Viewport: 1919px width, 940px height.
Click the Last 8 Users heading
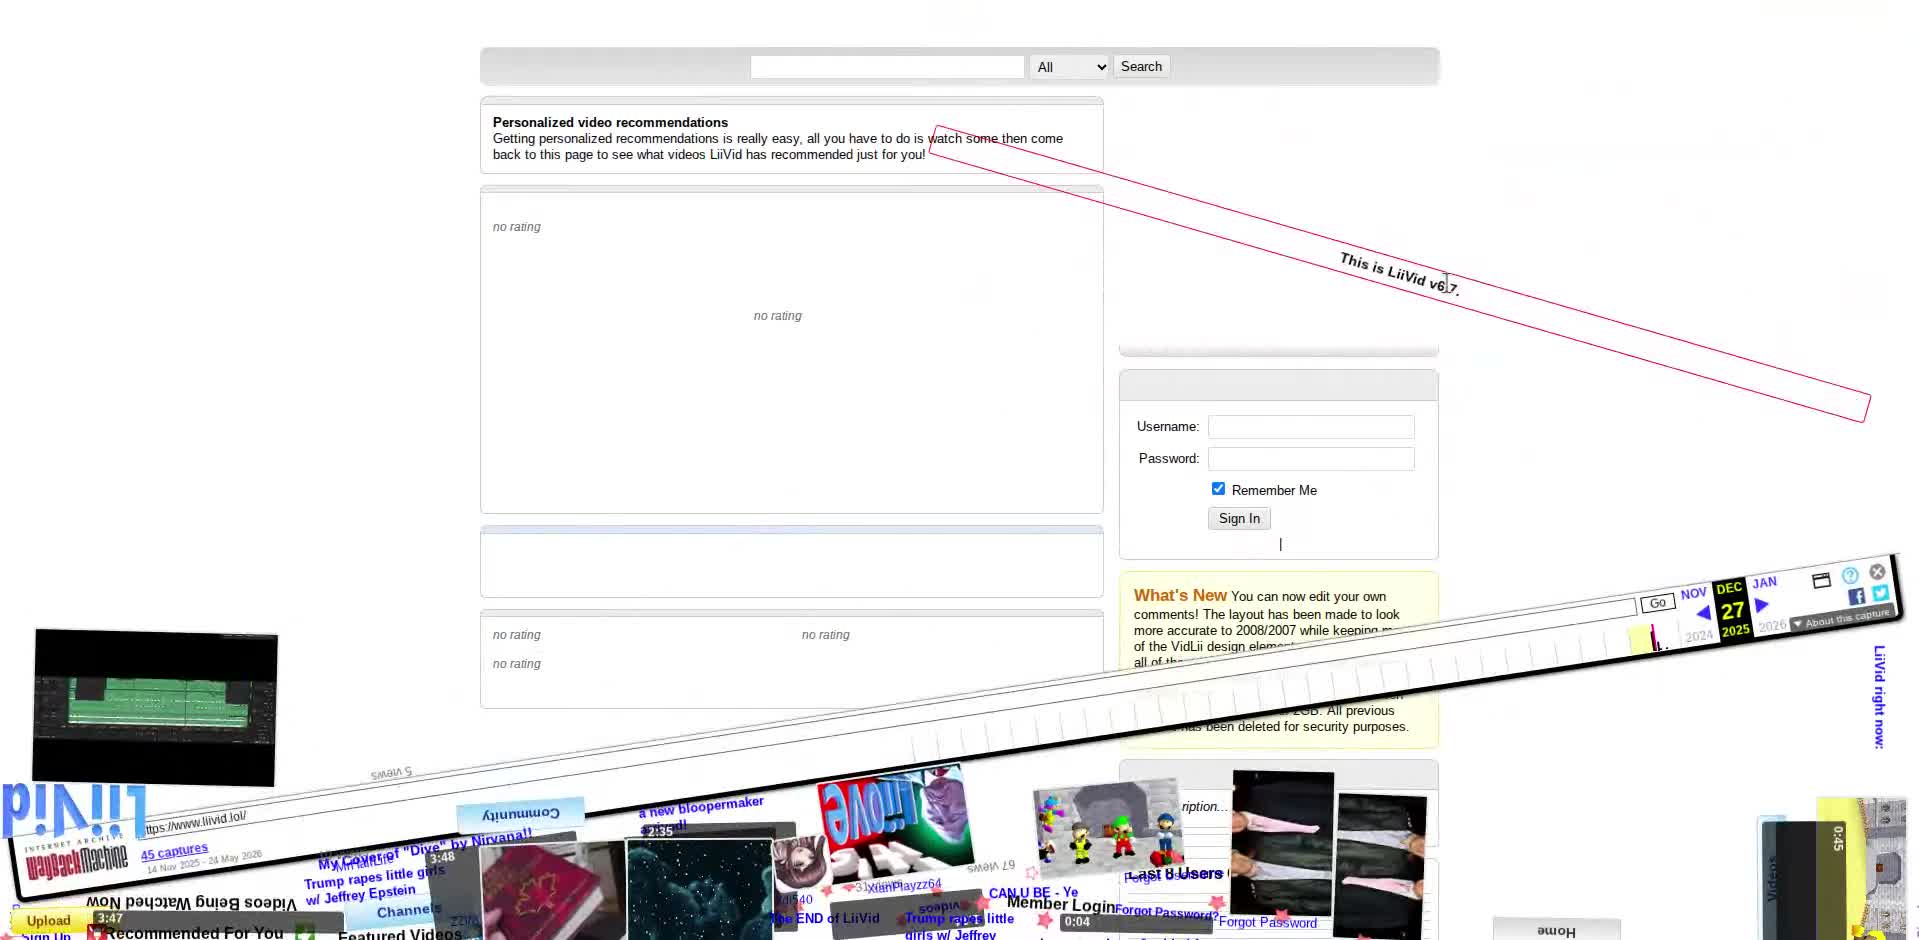(x=1175, y=874)
